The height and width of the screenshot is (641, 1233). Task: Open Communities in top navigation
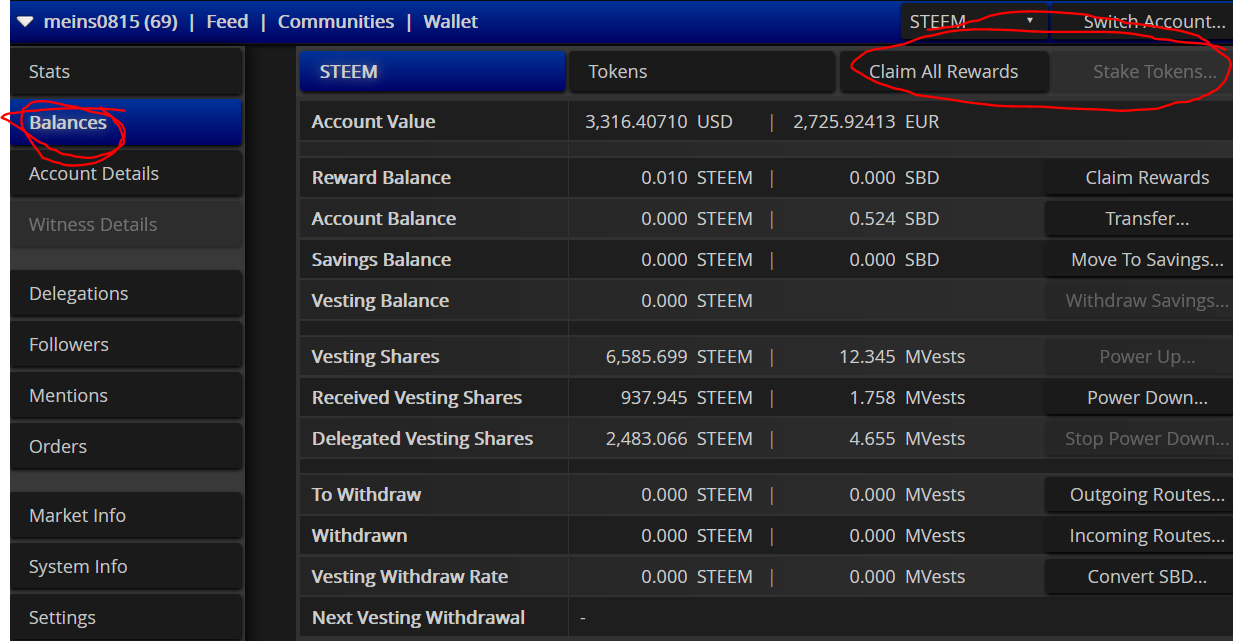336,22
